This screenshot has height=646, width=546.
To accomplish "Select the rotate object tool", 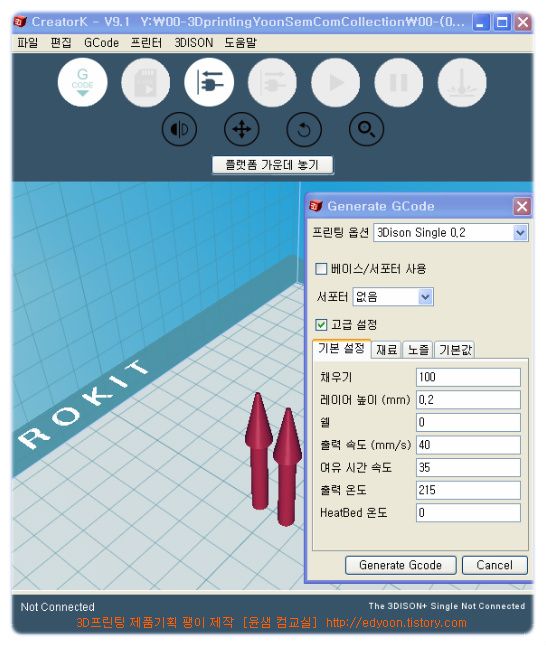I will tap(304, 129).
